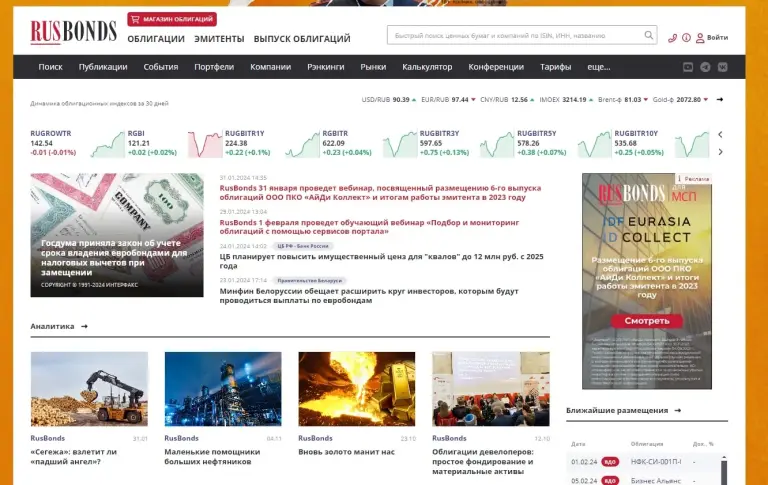Open the YouTube icon in dark bar
The image size is (768, 485).
(688, 67)
